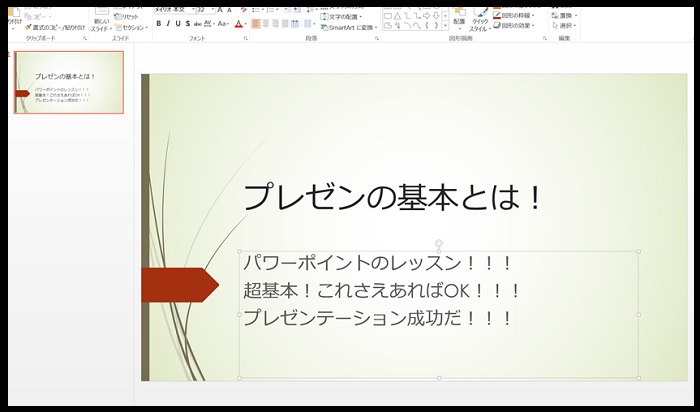Viewport: 700px width, 412px height.
Task: Apply distributed alignment to the text
Action: point(295,24)
